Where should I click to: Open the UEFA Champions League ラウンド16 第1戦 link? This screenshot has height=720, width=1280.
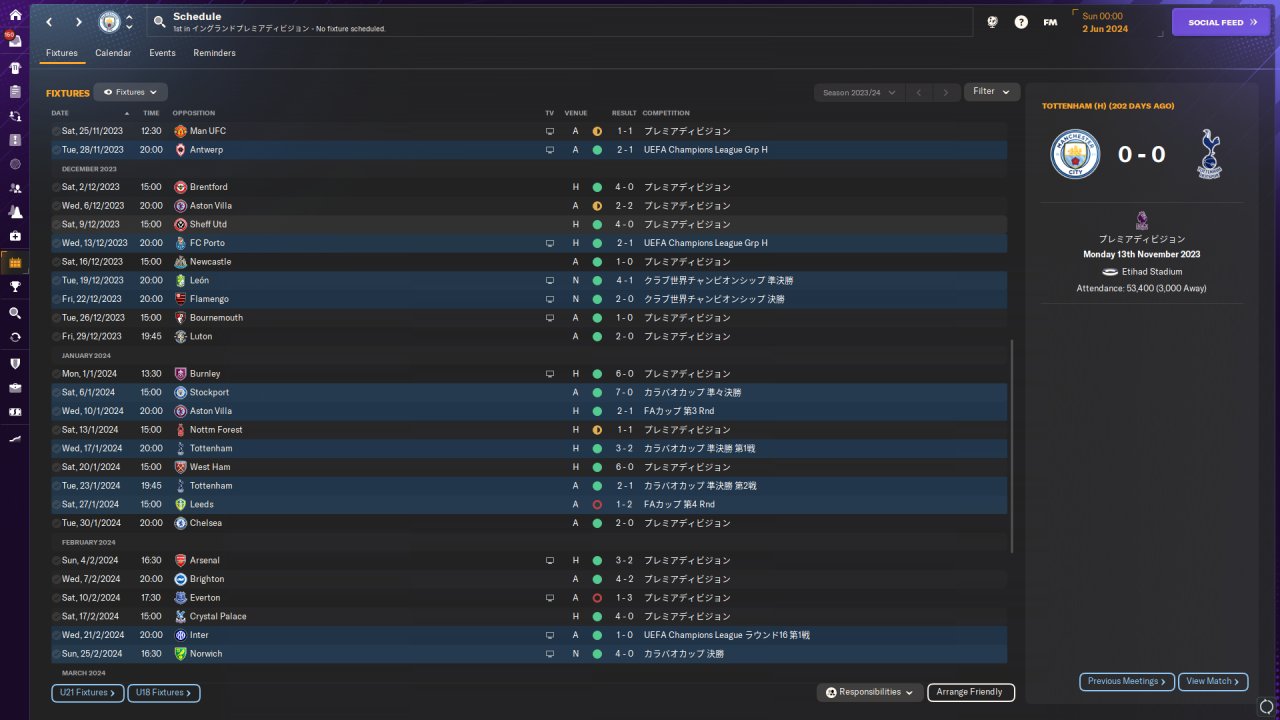pos(727,635)
